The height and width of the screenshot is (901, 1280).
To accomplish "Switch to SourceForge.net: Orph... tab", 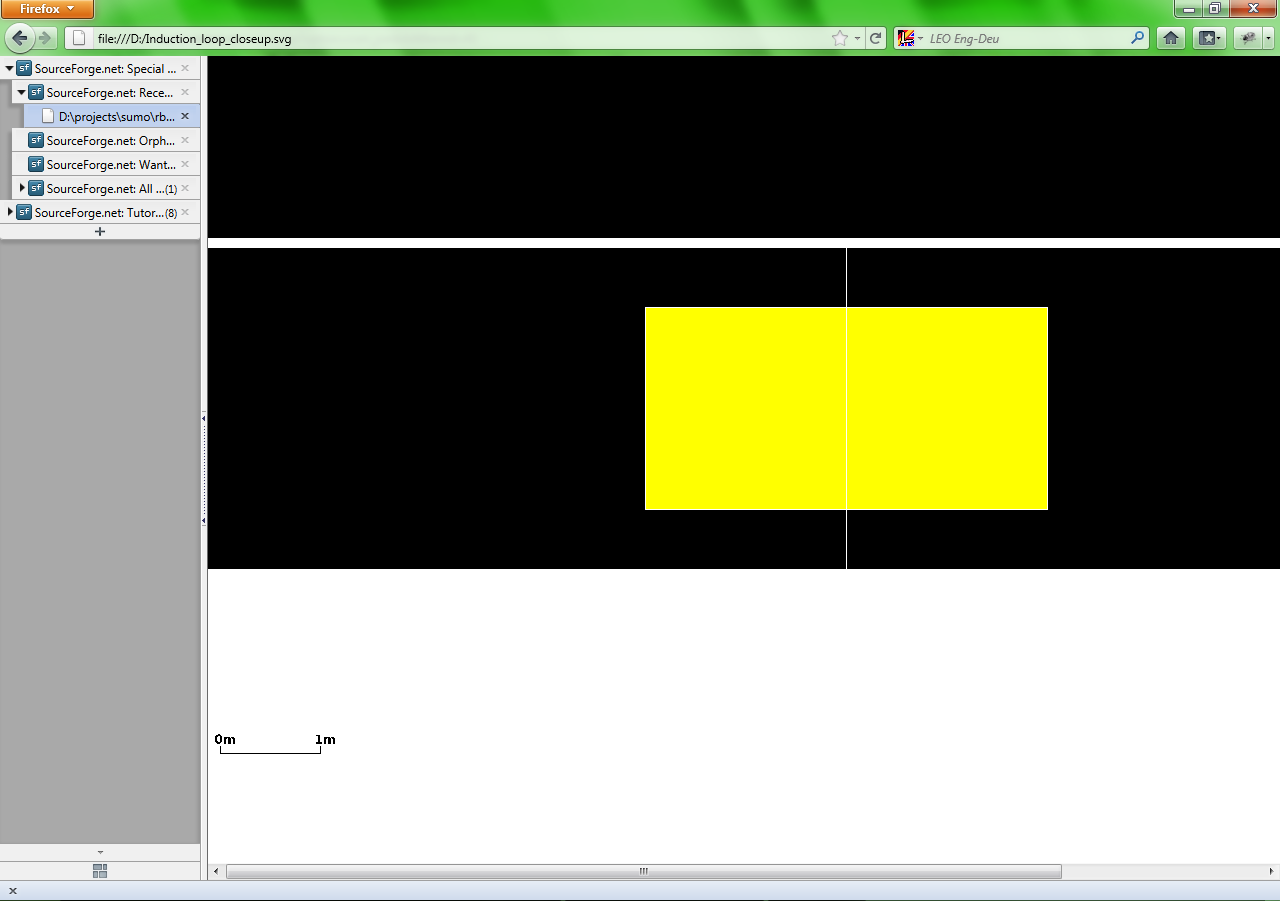I will (110, 141).
